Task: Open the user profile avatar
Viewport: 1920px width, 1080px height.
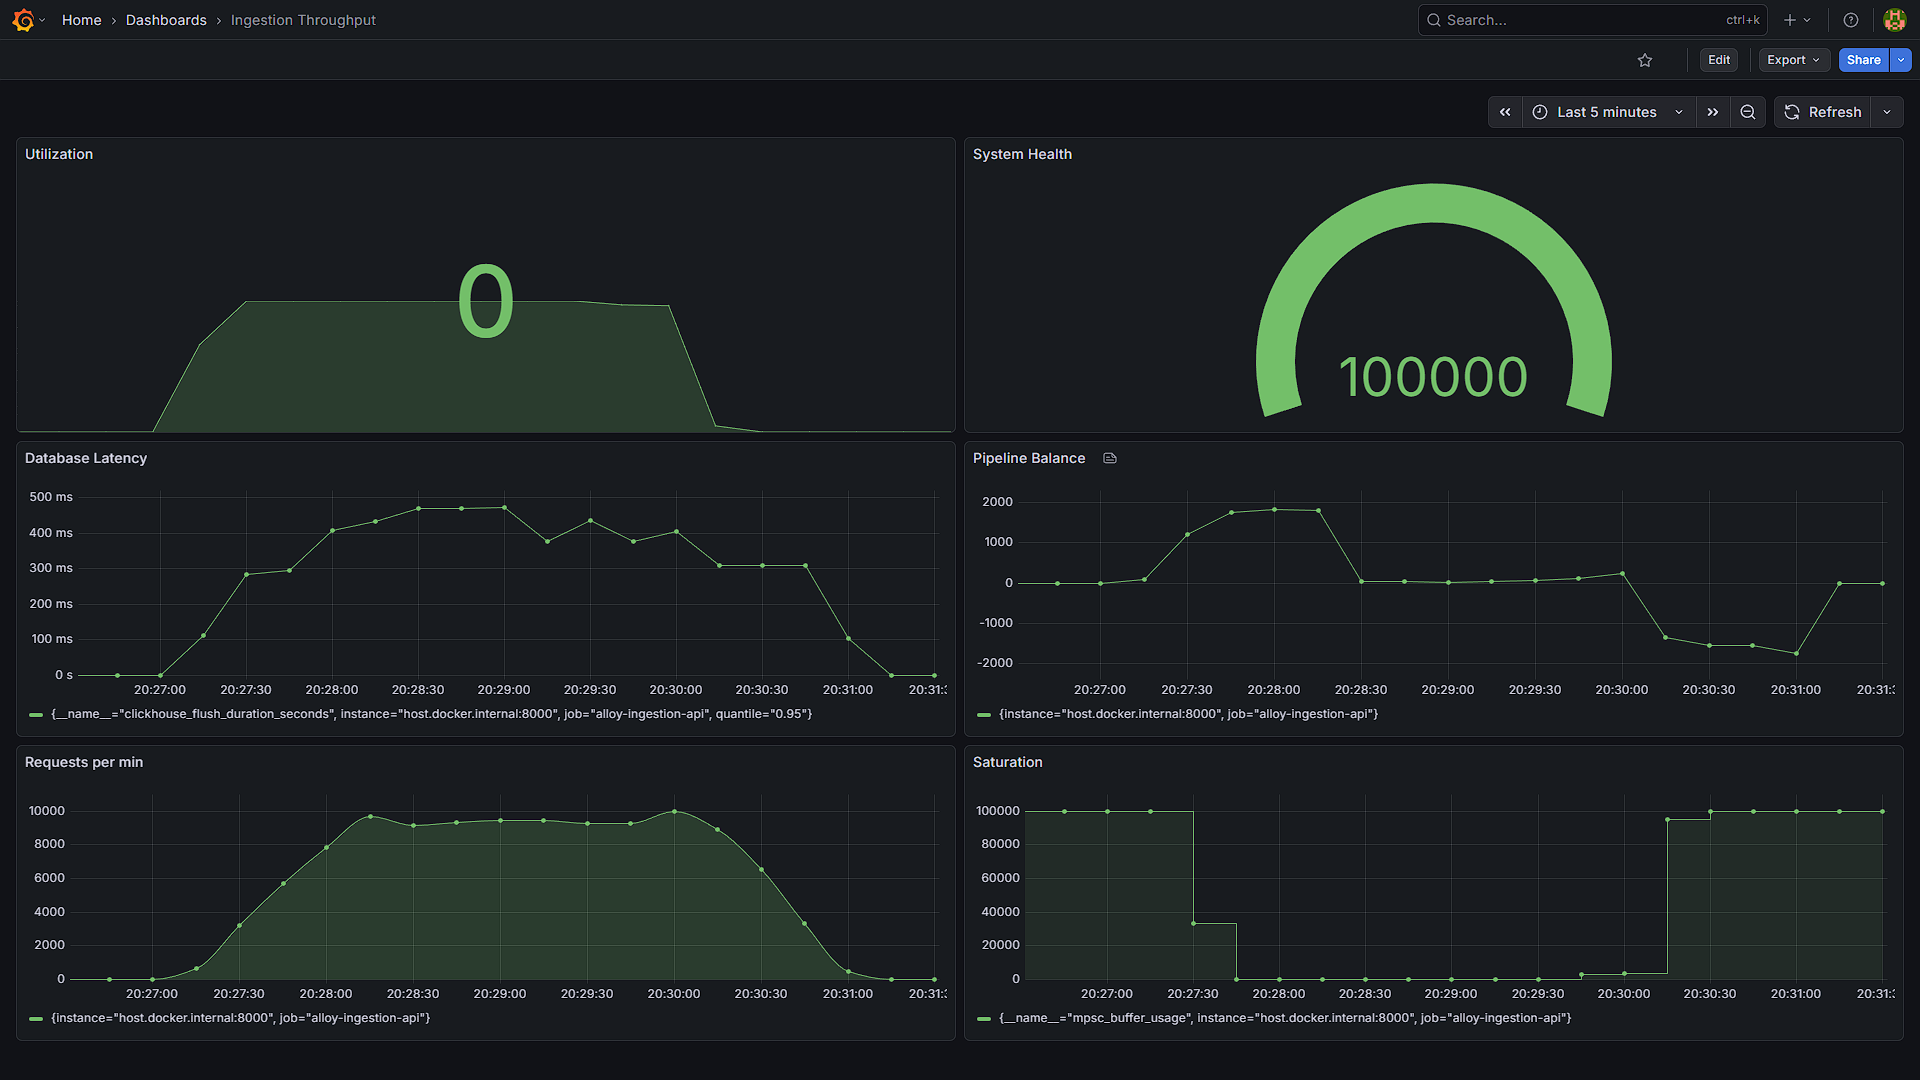Action: pyautogui.click(x=1894, y=20)
